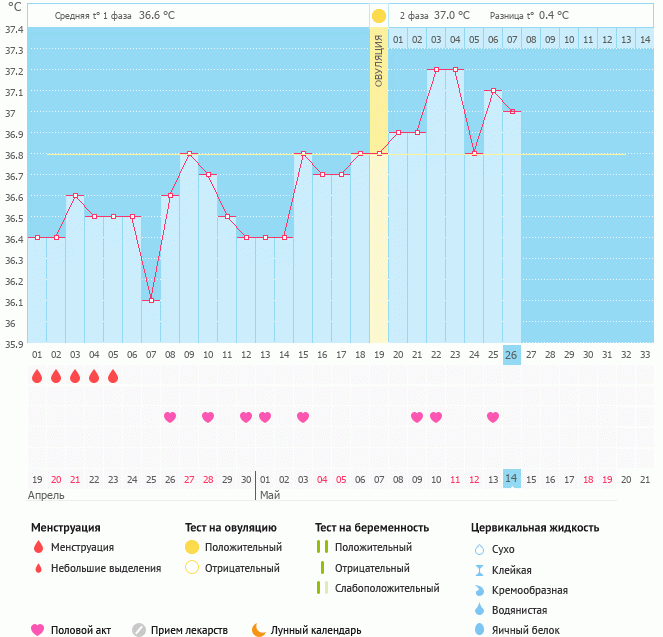The image size is (663, 637).
Task: Click the empty circle beside Отрицательный ovulation test
Action: click(x=192, y=568)
